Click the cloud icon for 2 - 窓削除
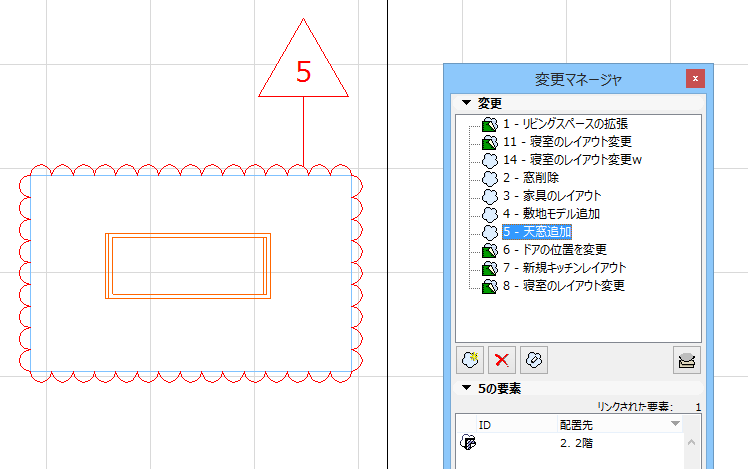This screenshot has height=469, width=748. [x=490, y=178]
